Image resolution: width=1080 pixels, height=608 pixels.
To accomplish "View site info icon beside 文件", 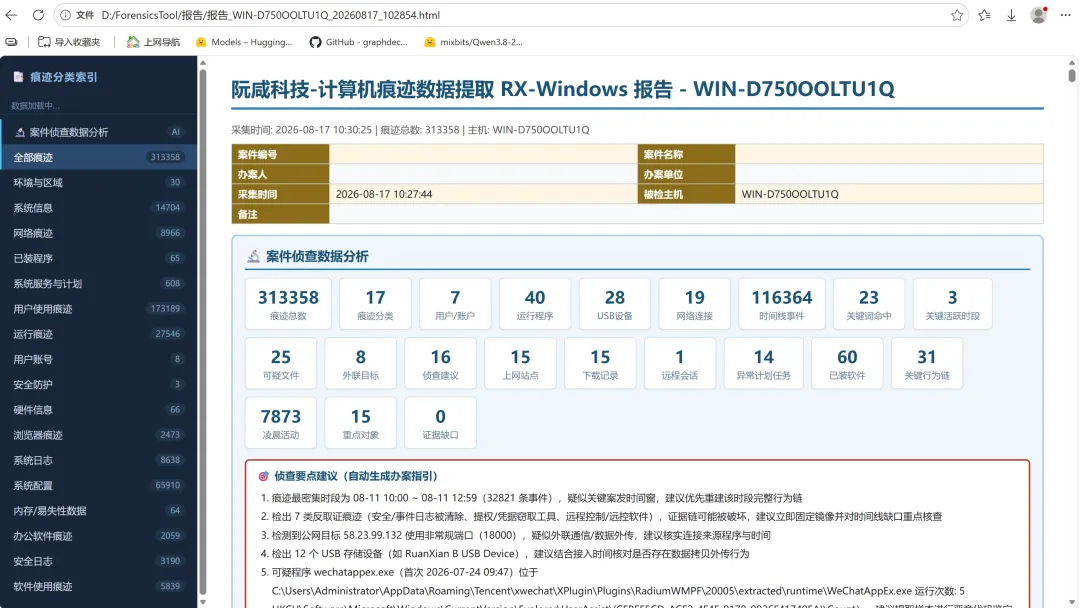I will pyautogui.click(x=65, y=15).
